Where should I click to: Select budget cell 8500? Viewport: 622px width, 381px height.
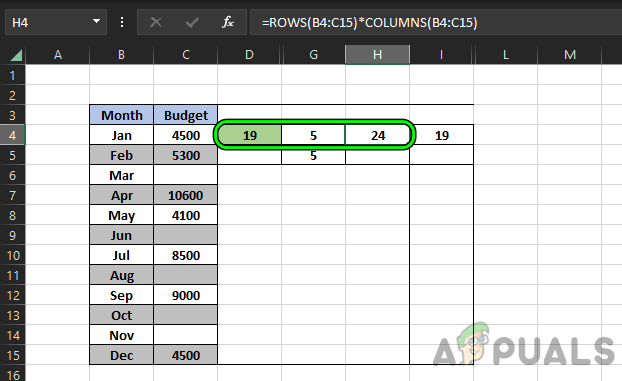click(186, 255)
